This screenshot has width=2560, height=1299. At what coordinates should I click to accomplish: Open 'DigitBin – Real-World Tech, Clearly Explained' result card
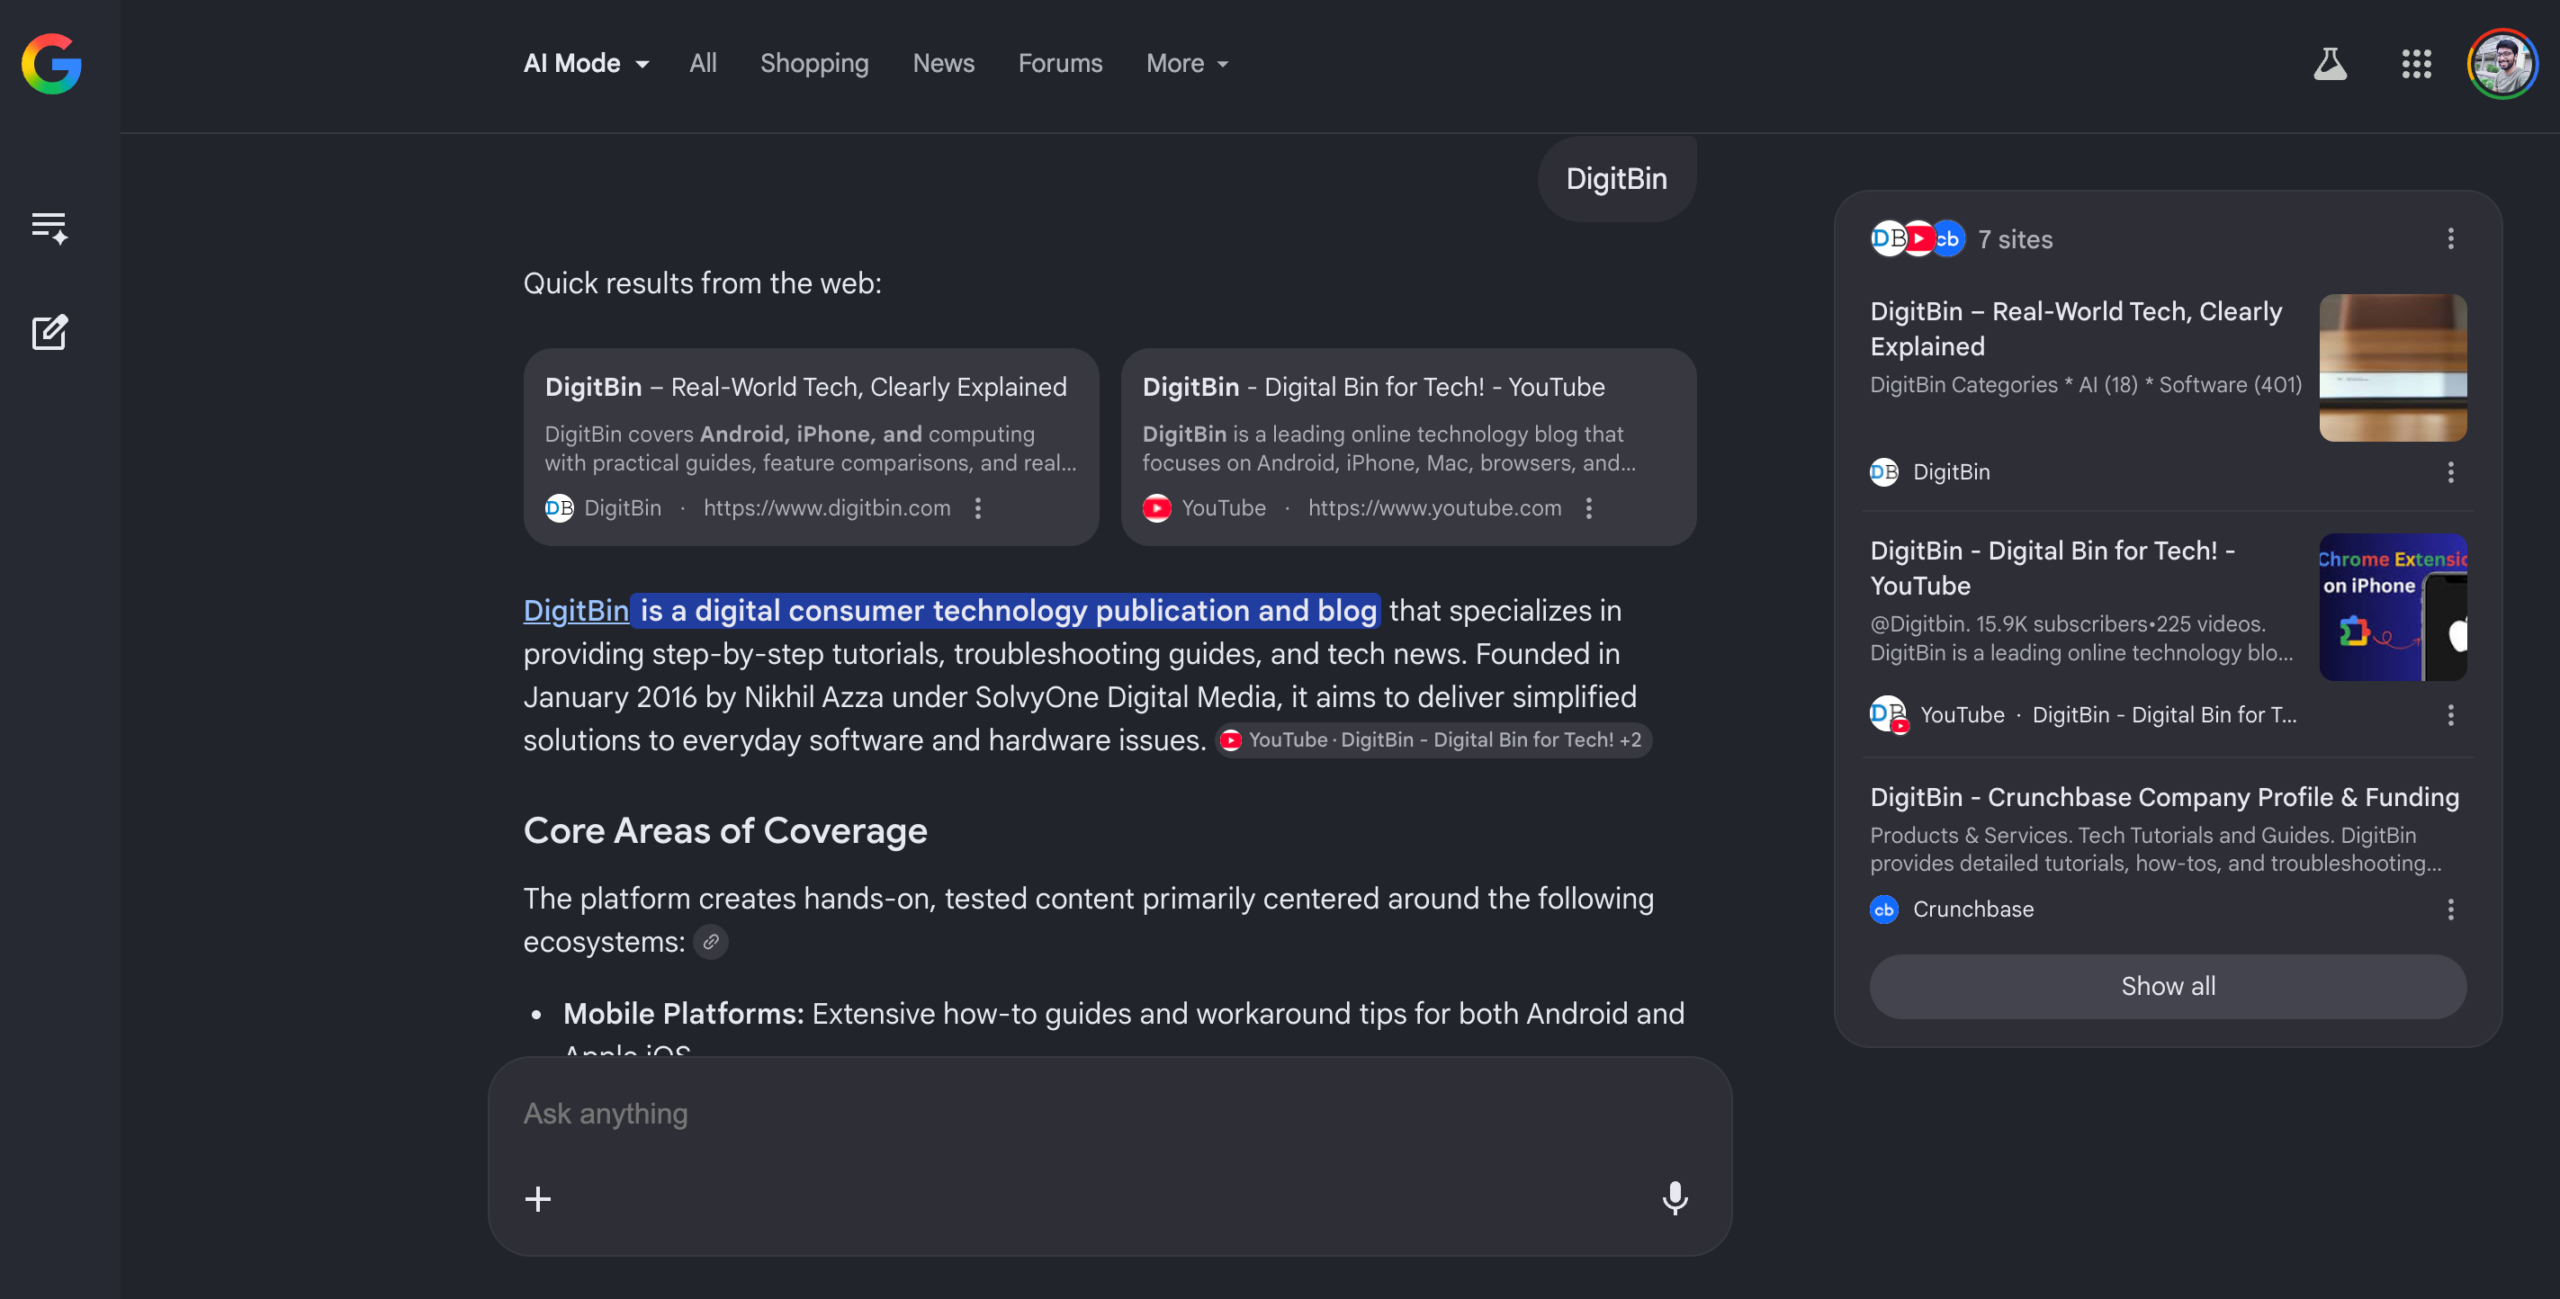(811, 447)
